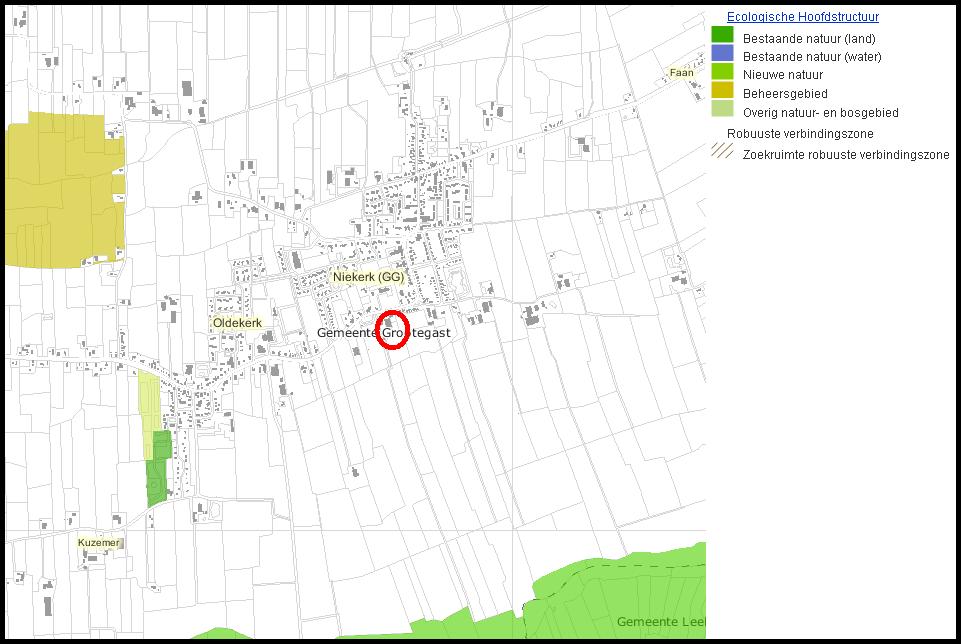The height and width of the screenshot is (644, 961).
Task: Click the 'Bestaande natuur (water)' legend text
Action: point(812,57)
